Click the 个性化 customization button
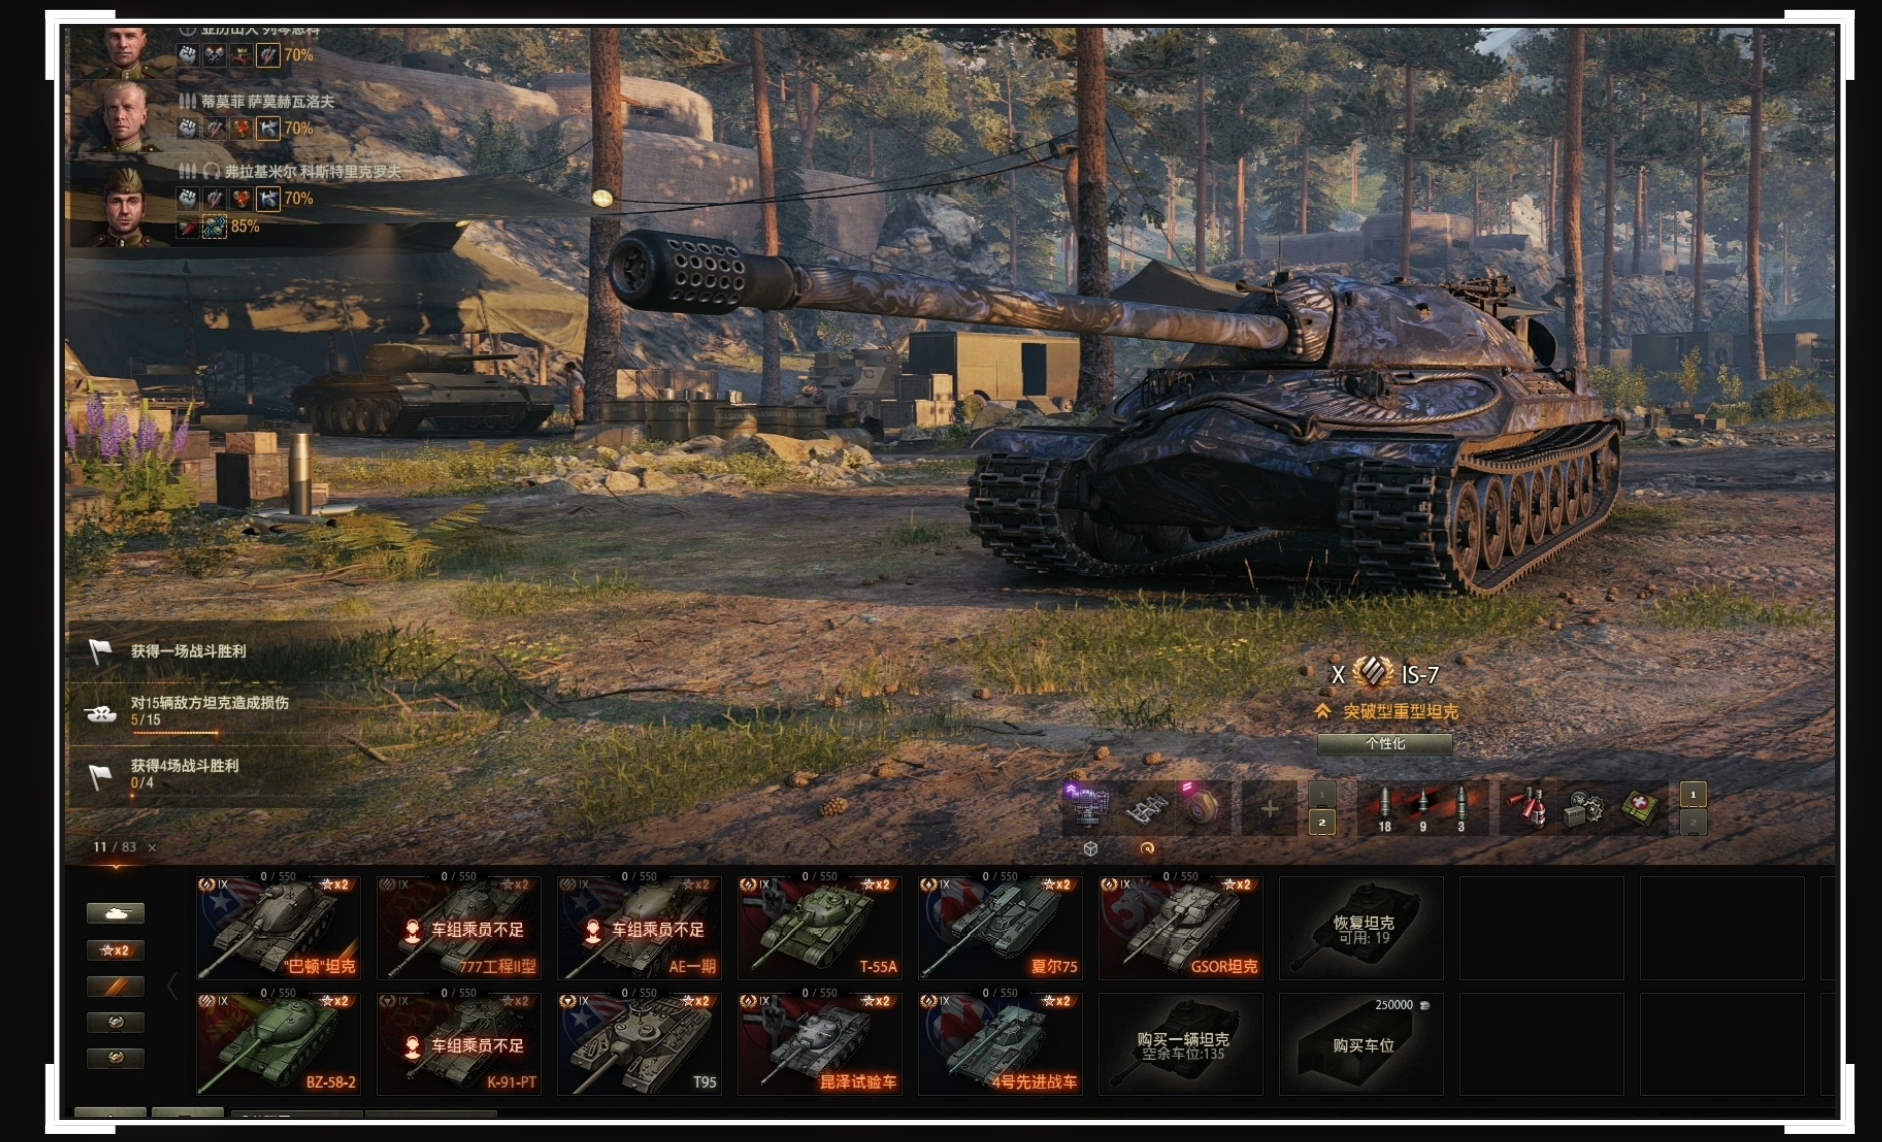The width and height of the screenshot is (1882, 1142). pos(1385,744)
